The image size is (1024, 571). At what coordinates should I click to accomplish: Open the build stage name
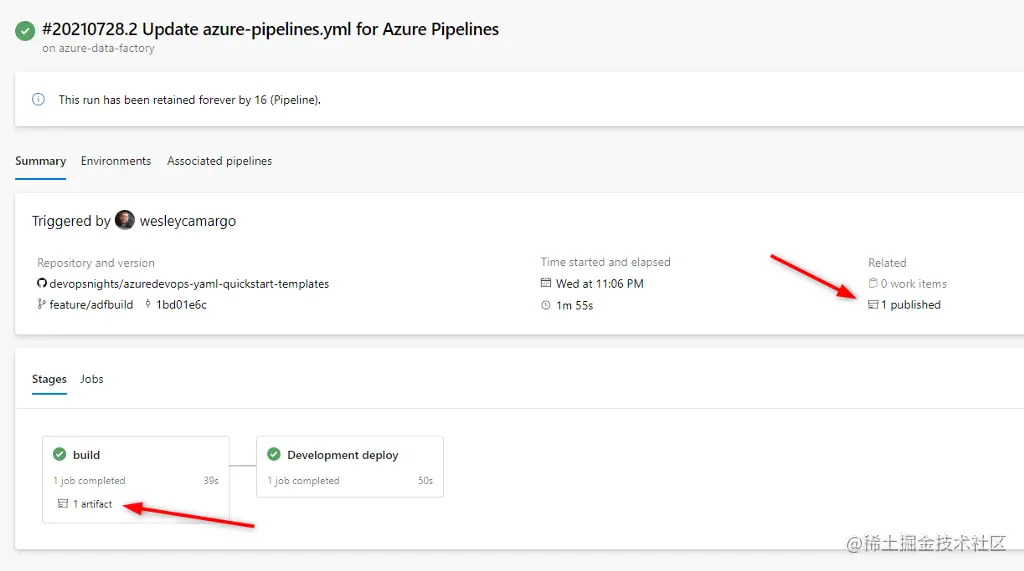(86, 455)
